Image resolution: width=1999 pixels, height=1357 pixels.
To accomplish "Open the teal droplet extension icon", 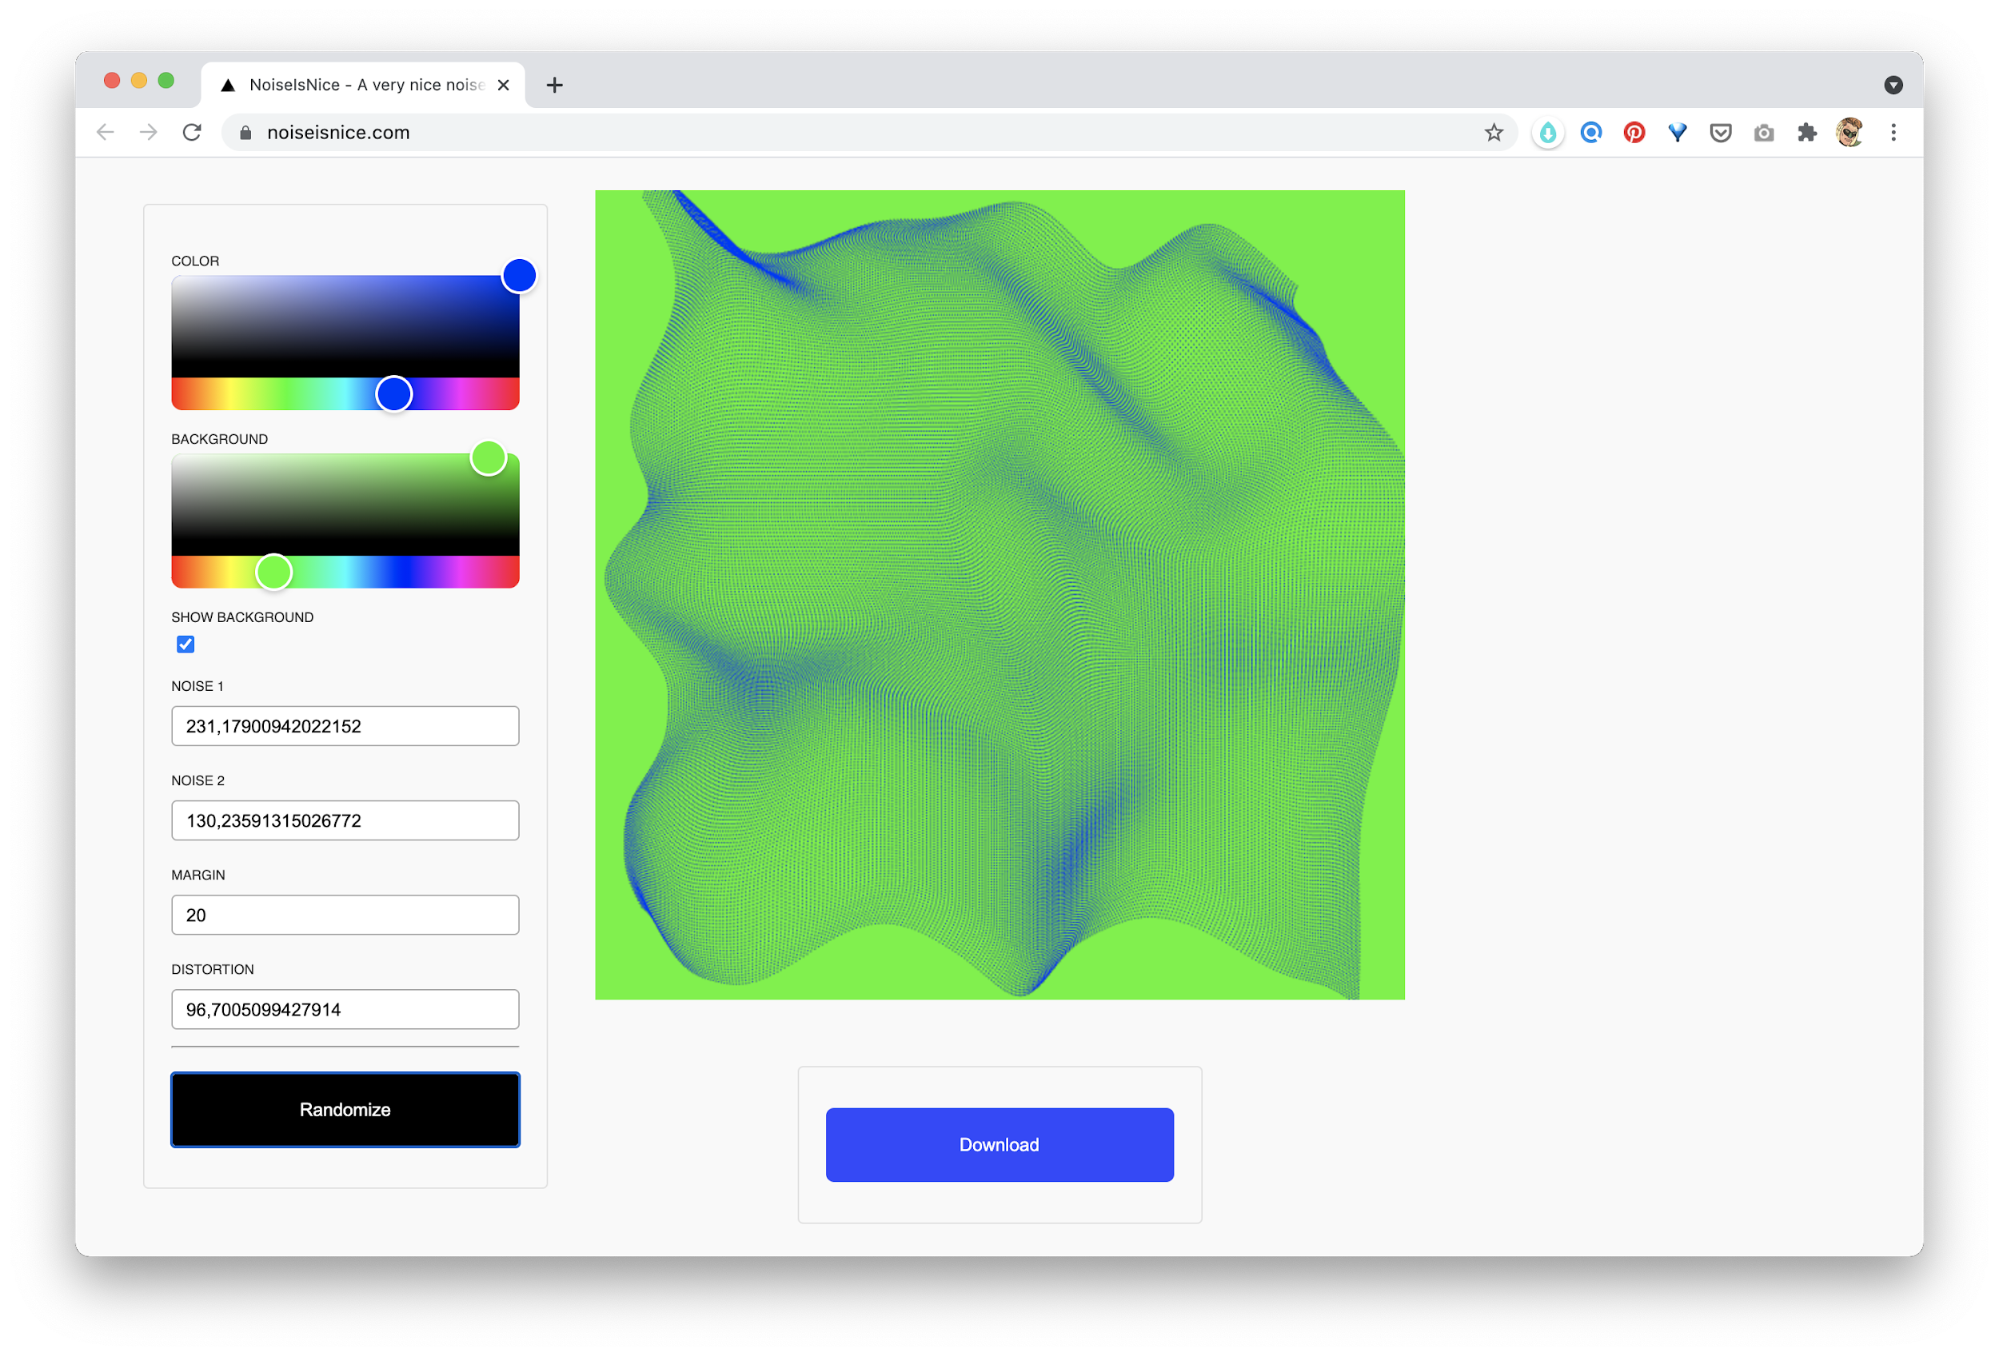I will 1547,132.
